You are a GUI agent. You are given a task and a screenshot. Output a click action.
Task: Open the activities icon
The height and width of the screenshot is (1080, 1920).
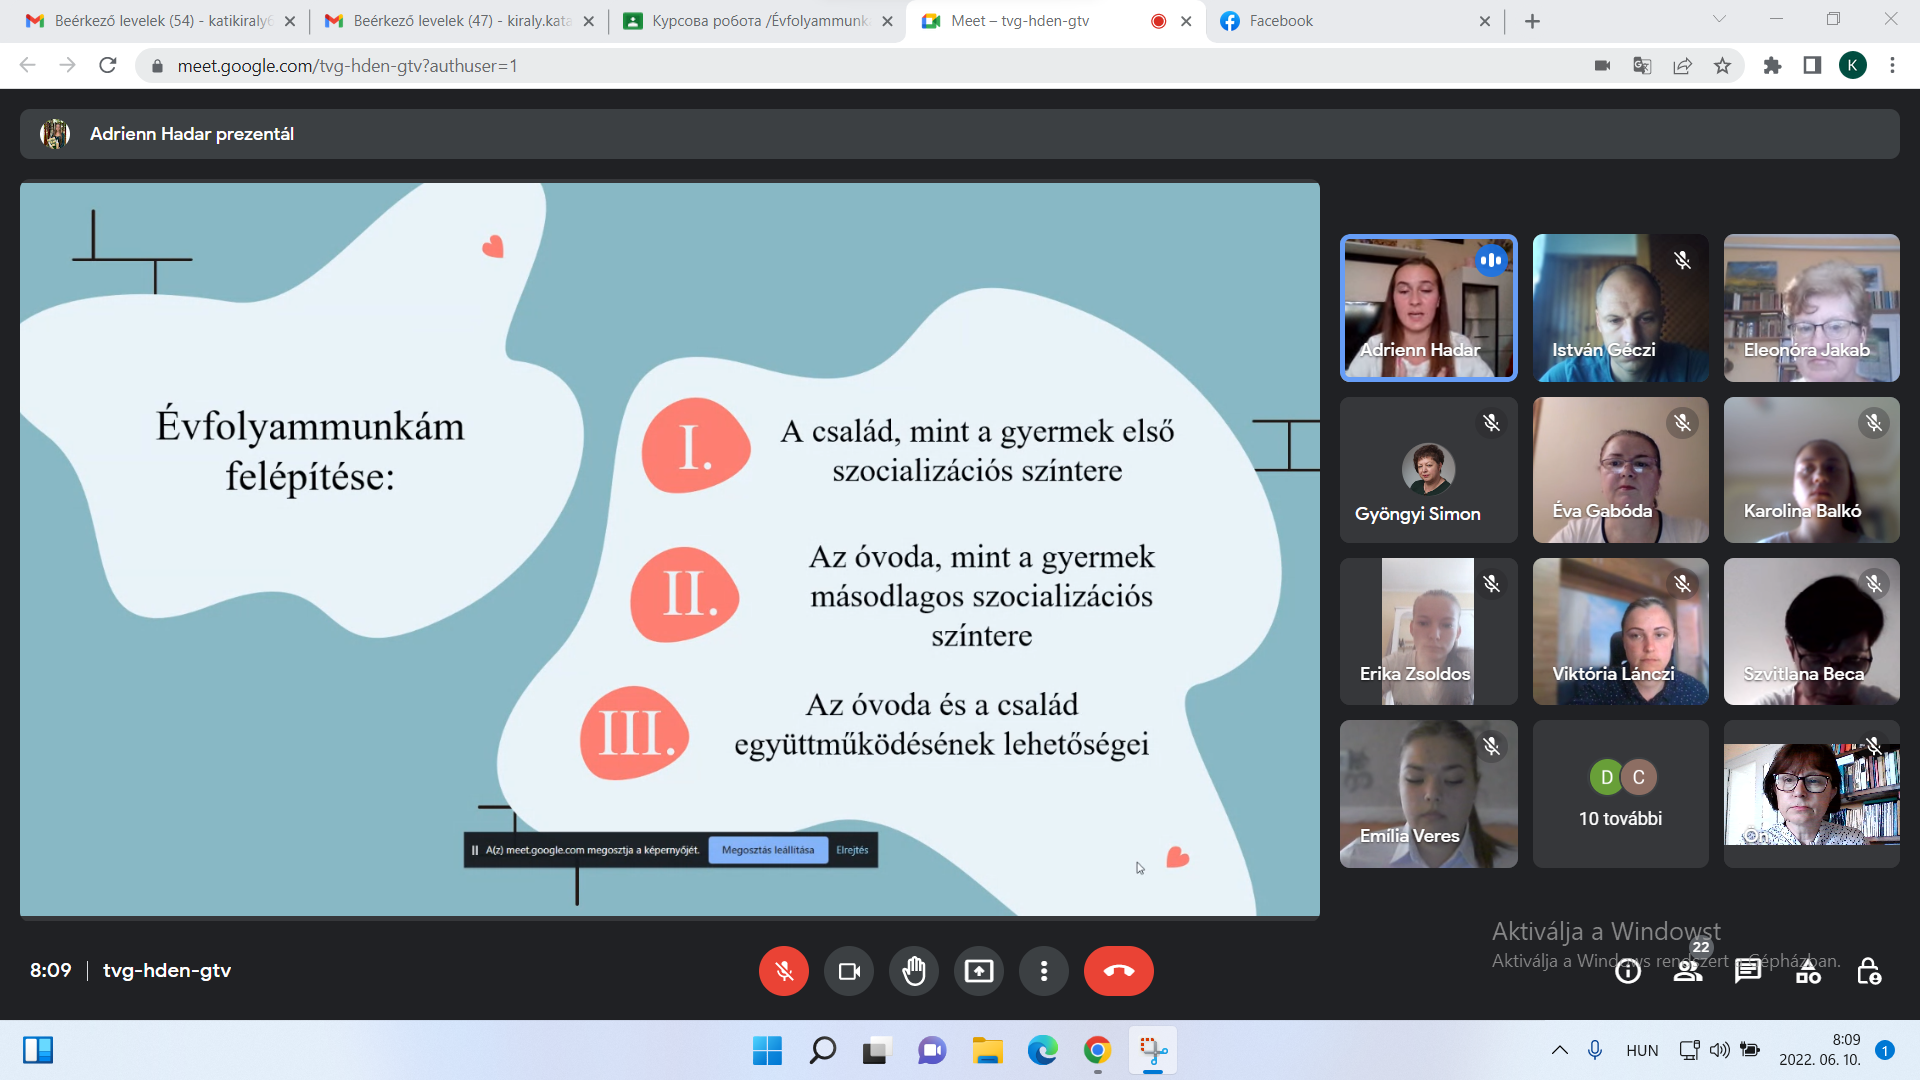1808,971
